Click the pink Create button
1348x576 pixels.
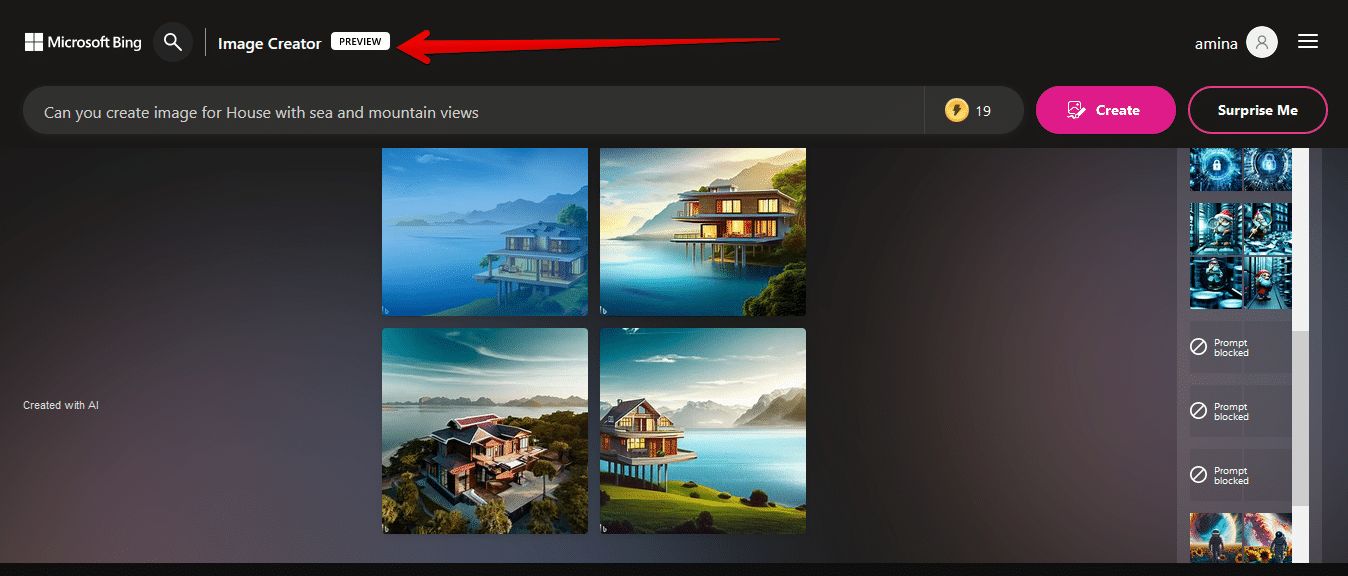[1106, 110]
